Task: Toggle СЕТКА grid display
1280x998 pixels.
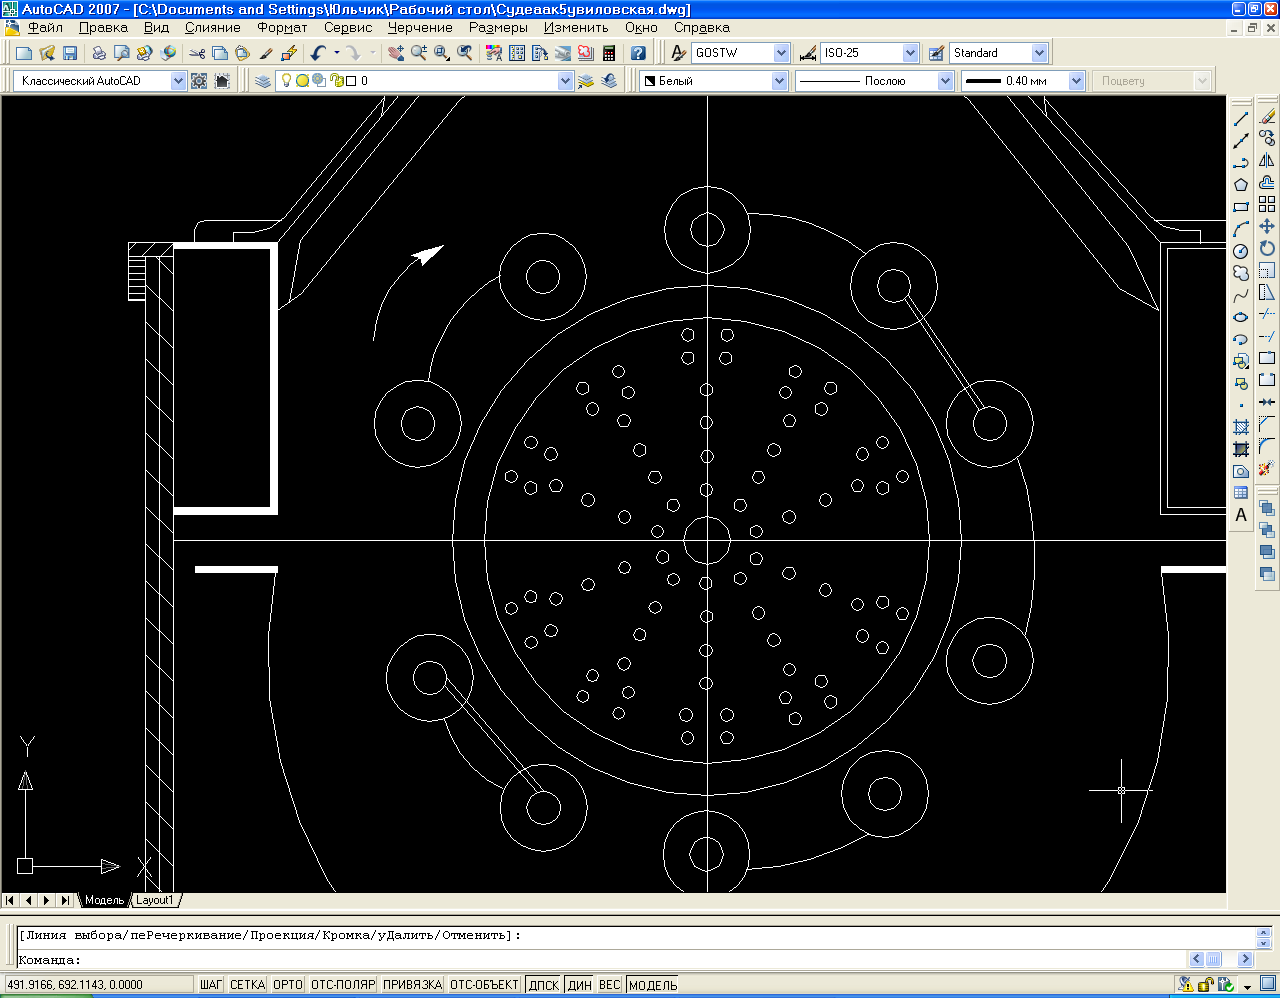Action: [x=247, y=985]
